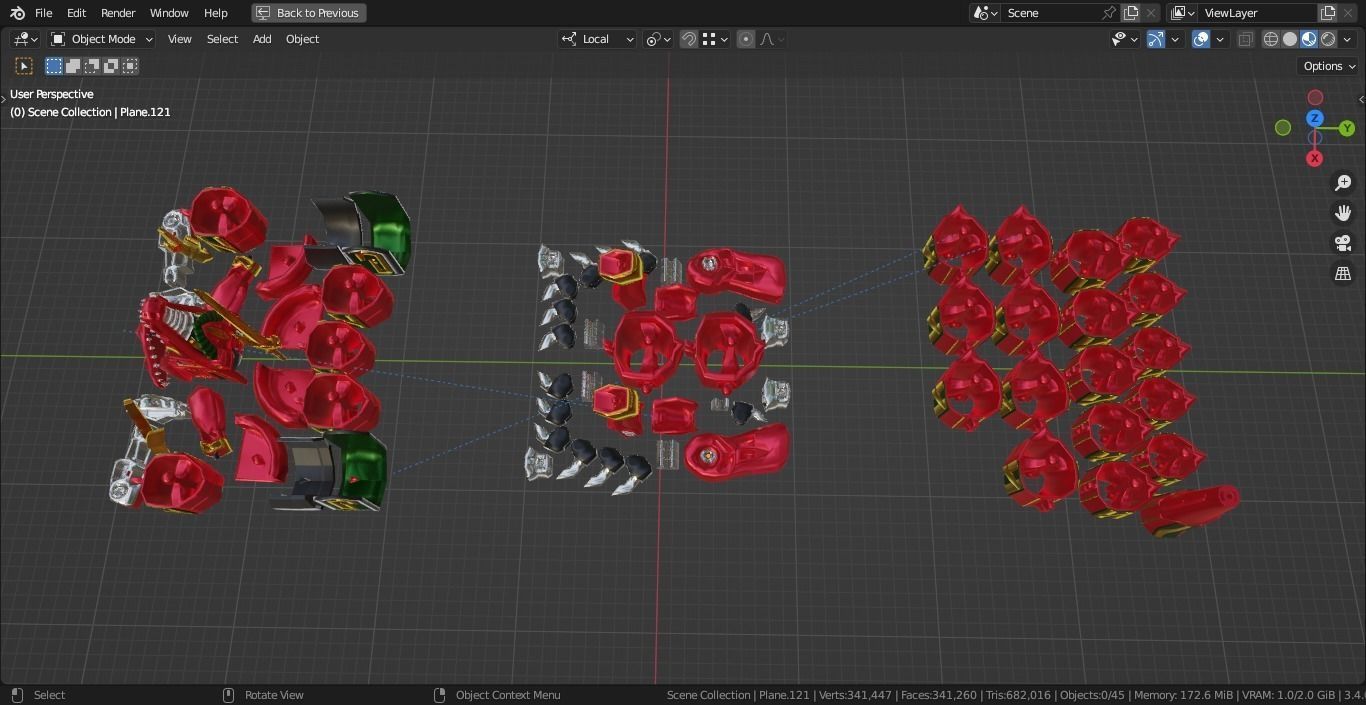Click the Z axis on navigation gizmo
1366x705 pixels.
coord(1315,118)
